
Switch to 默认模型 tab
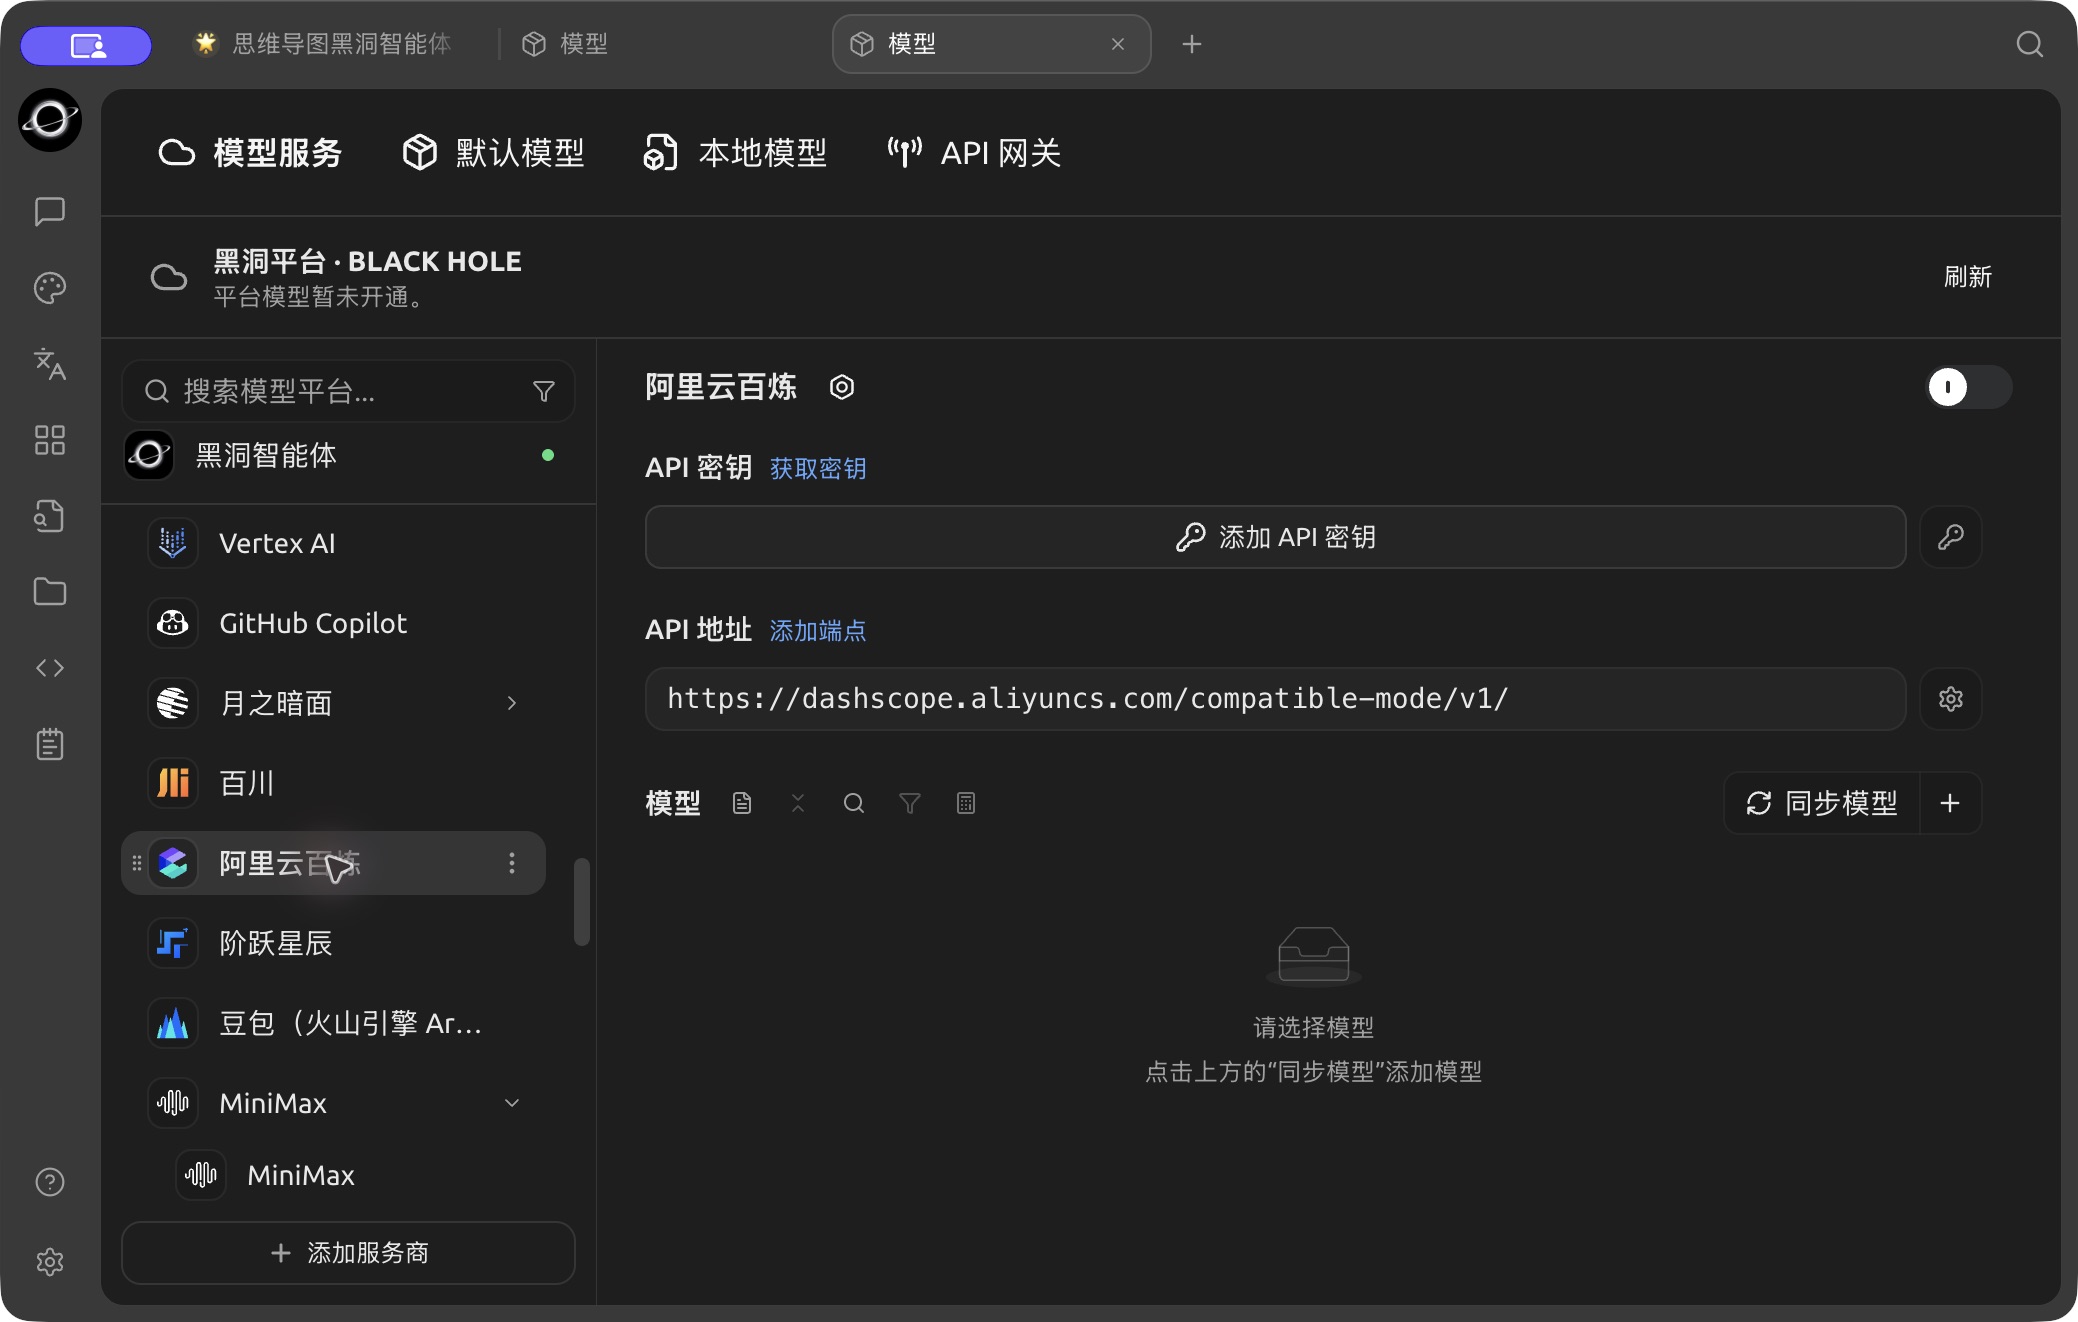coord(493,153)
